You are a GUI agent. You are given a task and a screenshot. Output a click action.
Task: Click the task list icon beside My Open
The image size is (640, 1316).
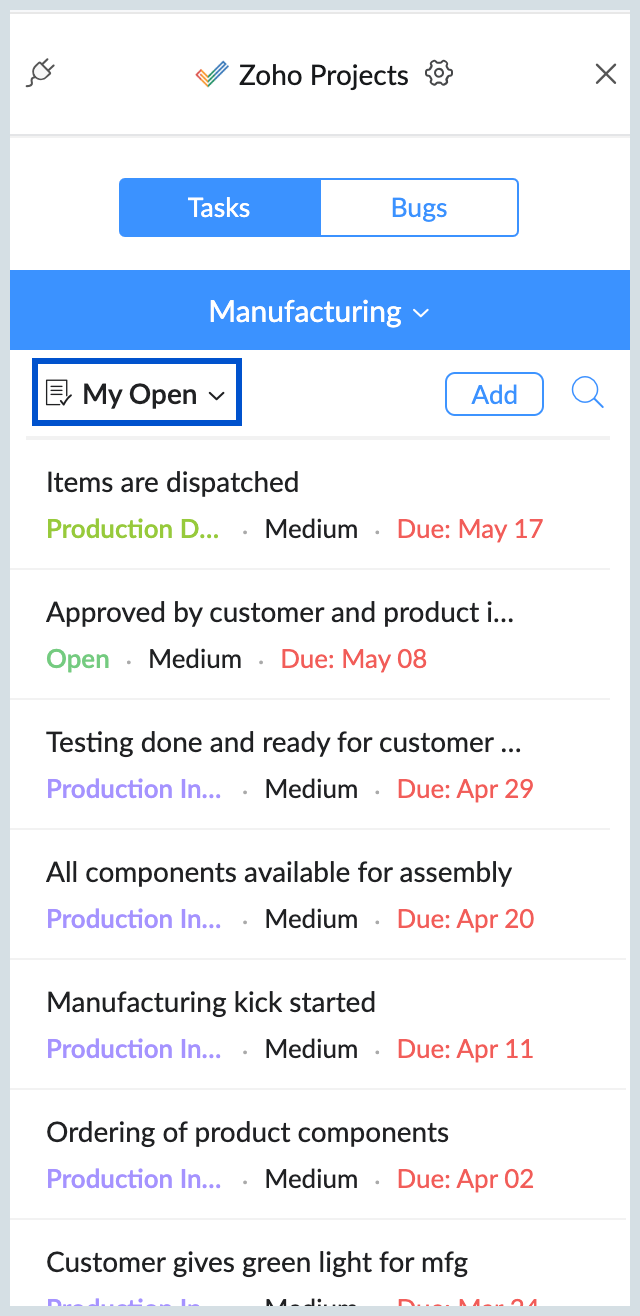(x=59, y=394)
